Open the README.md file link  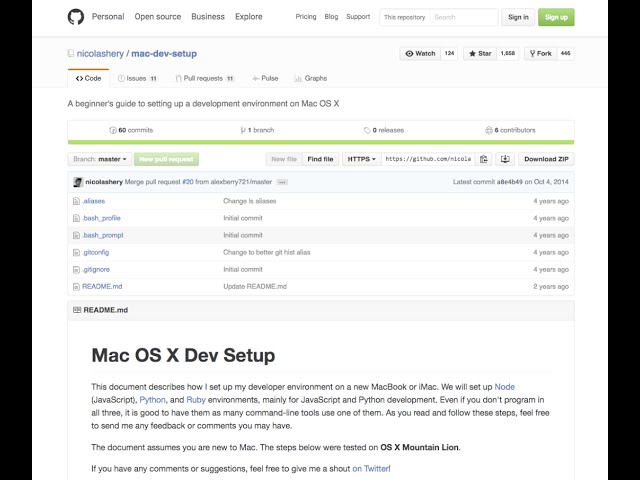click(x=102, y=287)
